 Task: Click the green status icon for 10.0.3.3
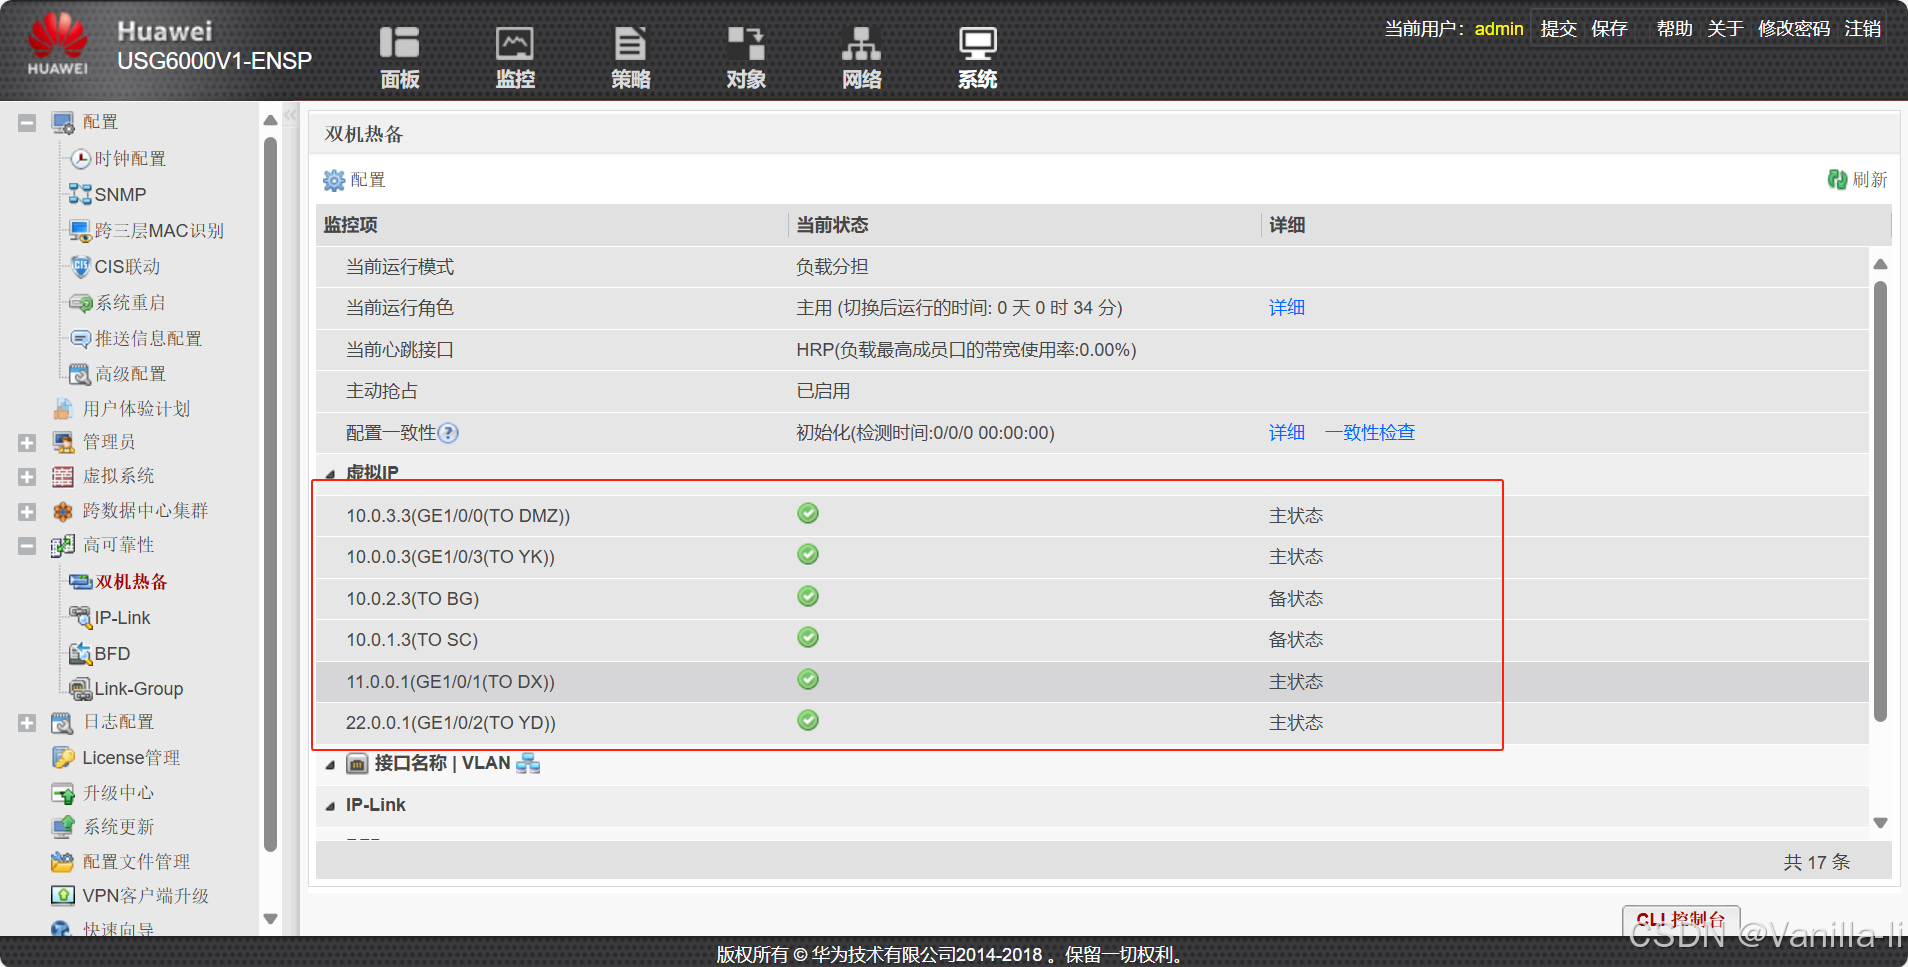pyautogui.click(x=808, y=513)
